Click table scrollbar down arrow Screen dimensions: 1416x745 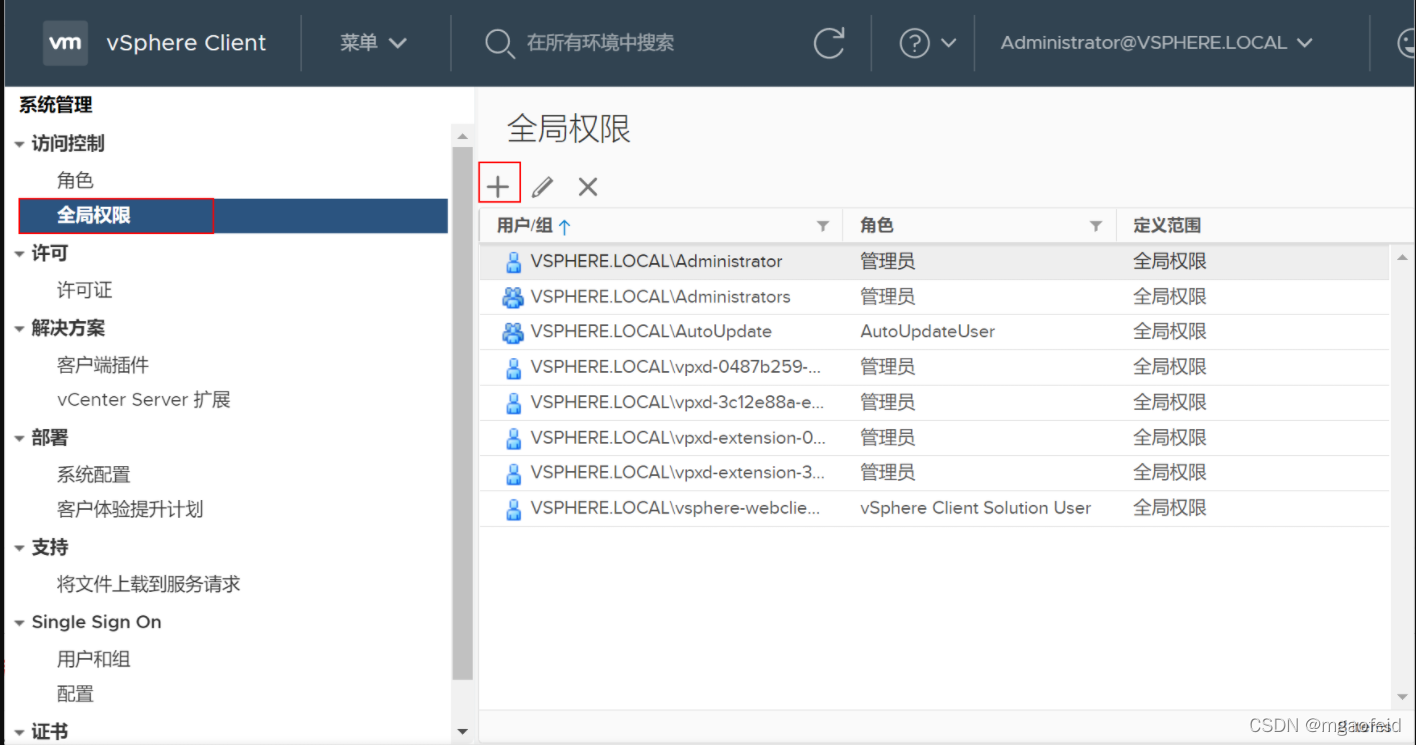(x=1401, y=697)
